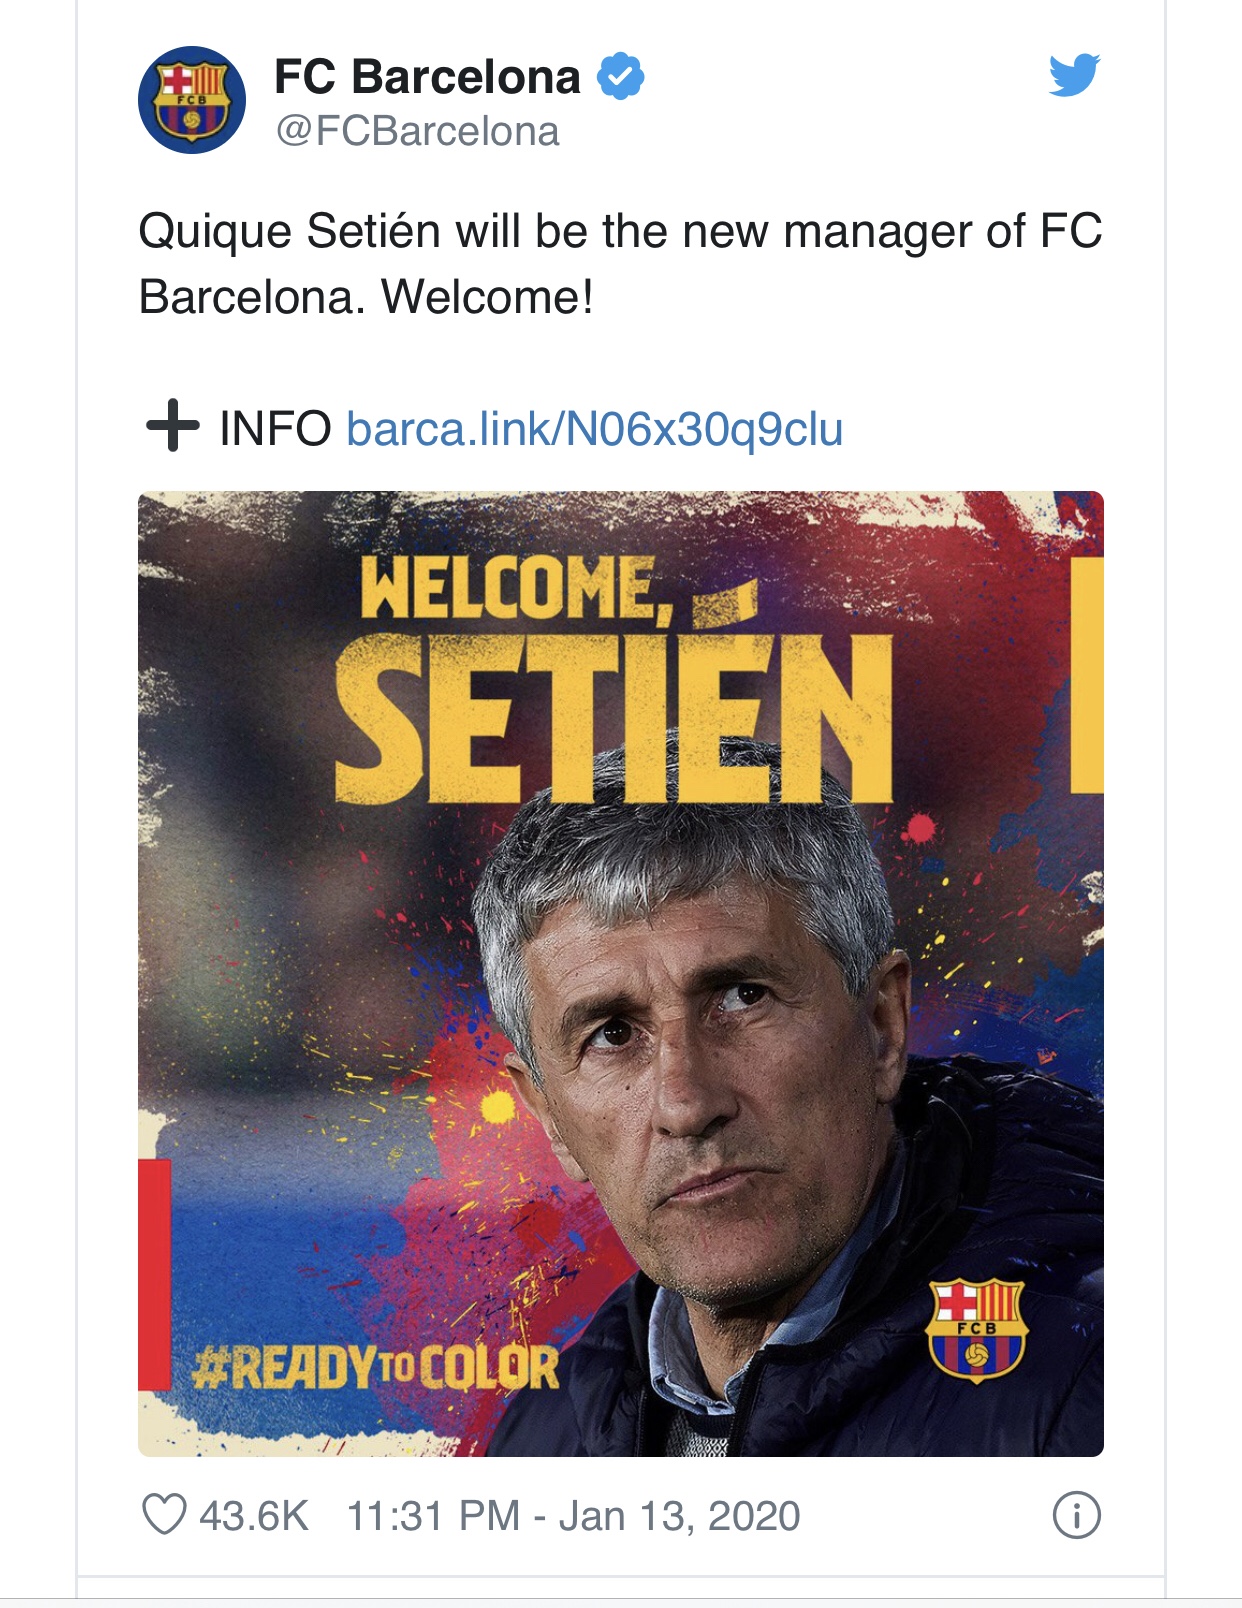Viewport: 1242px width, 1608px height.
Task: Click the INFO label before the link
Action: [x=275, y=428]
